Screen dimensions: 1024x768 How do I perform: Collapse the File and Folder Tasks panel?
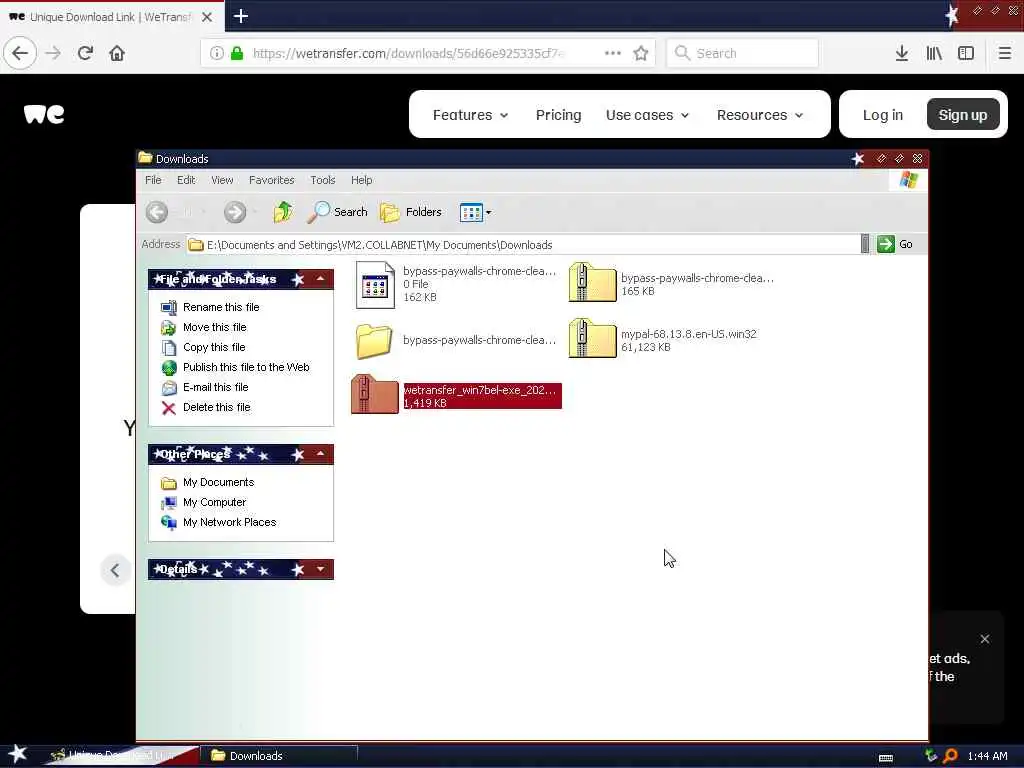point(320,279)
